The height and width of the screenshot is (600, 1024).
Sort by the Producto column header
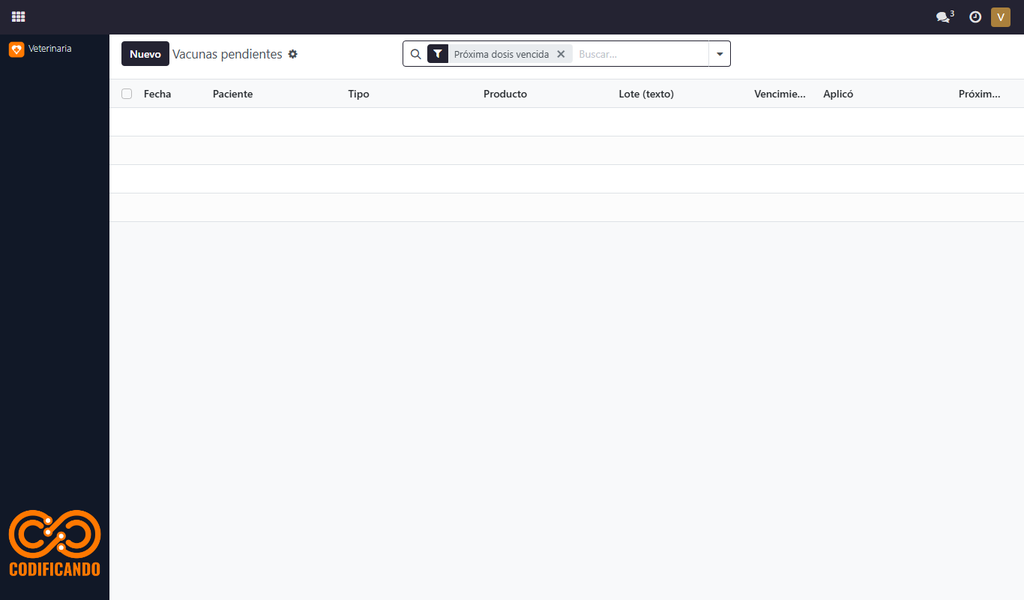tap(505, 94)
